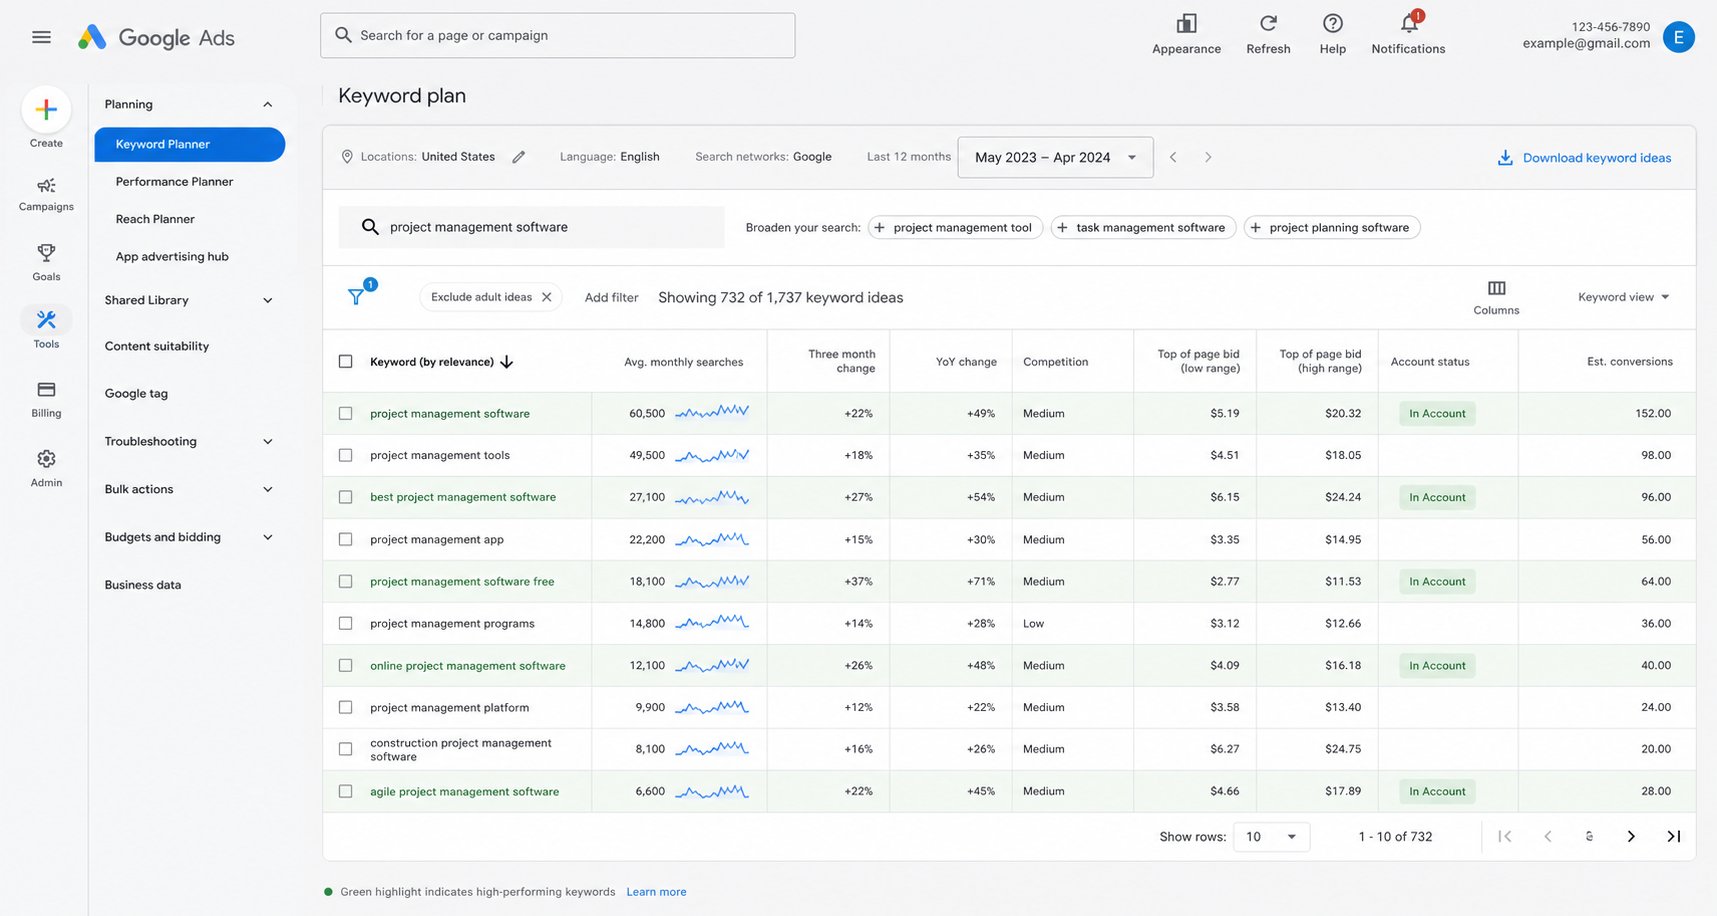Remove the Exclude adult ideas filter

[x=547, y=297]
